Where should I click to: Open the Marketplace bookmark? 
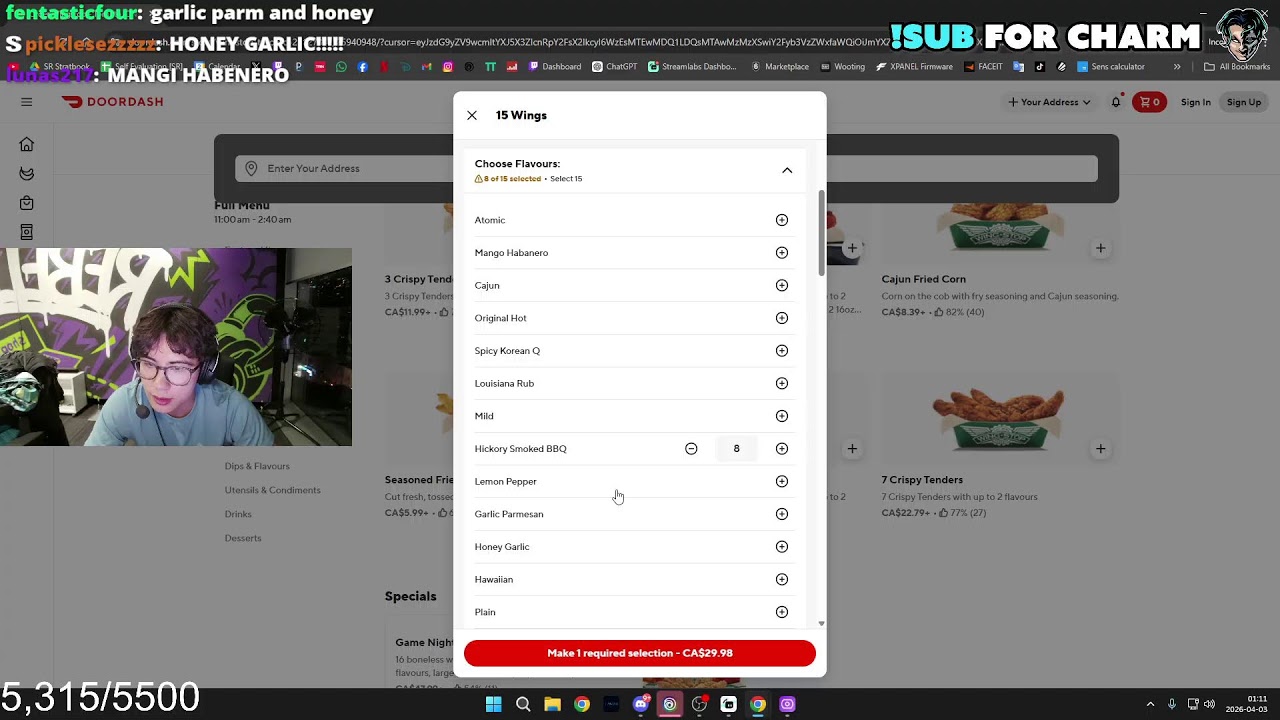coord(779,67)
